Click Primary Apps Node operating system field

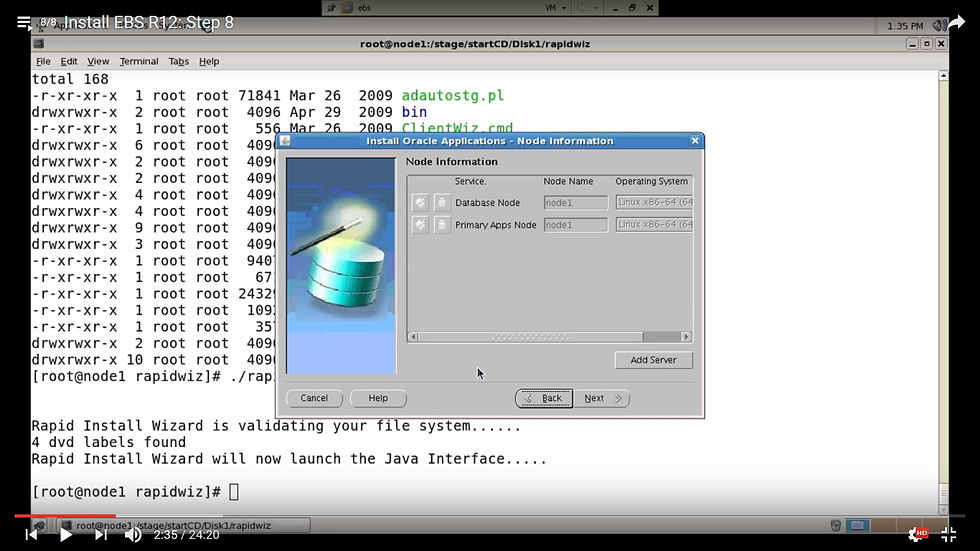(x=654, y=224)
